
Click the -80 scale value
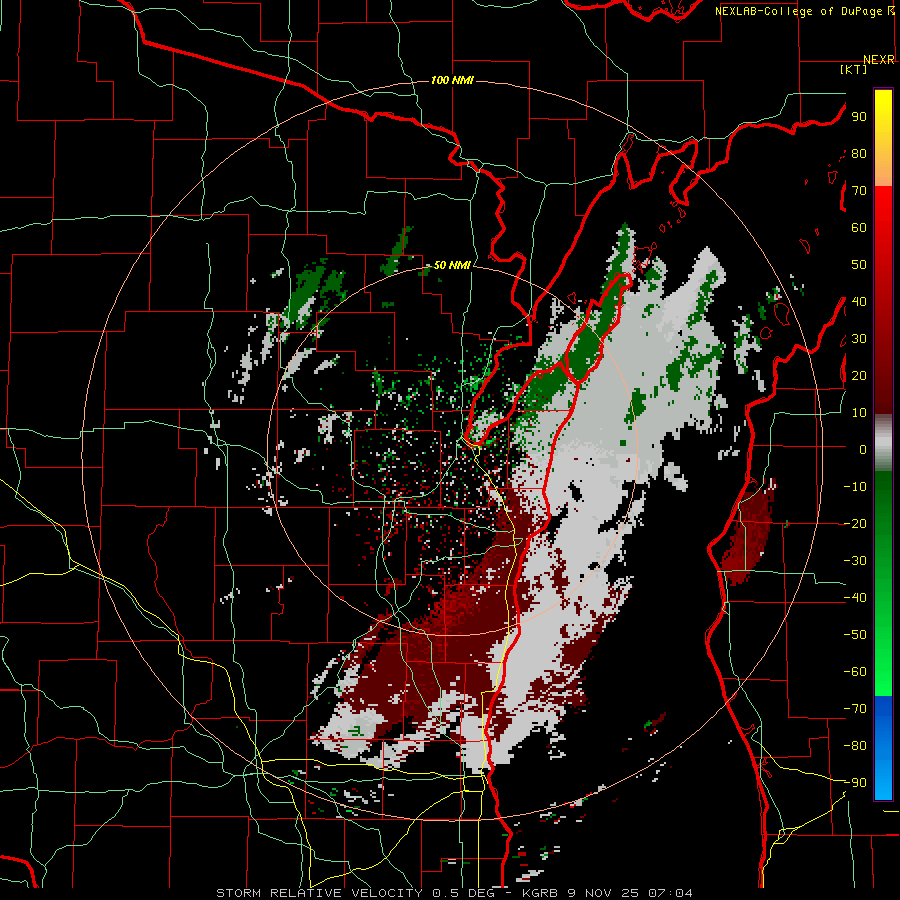855,746
